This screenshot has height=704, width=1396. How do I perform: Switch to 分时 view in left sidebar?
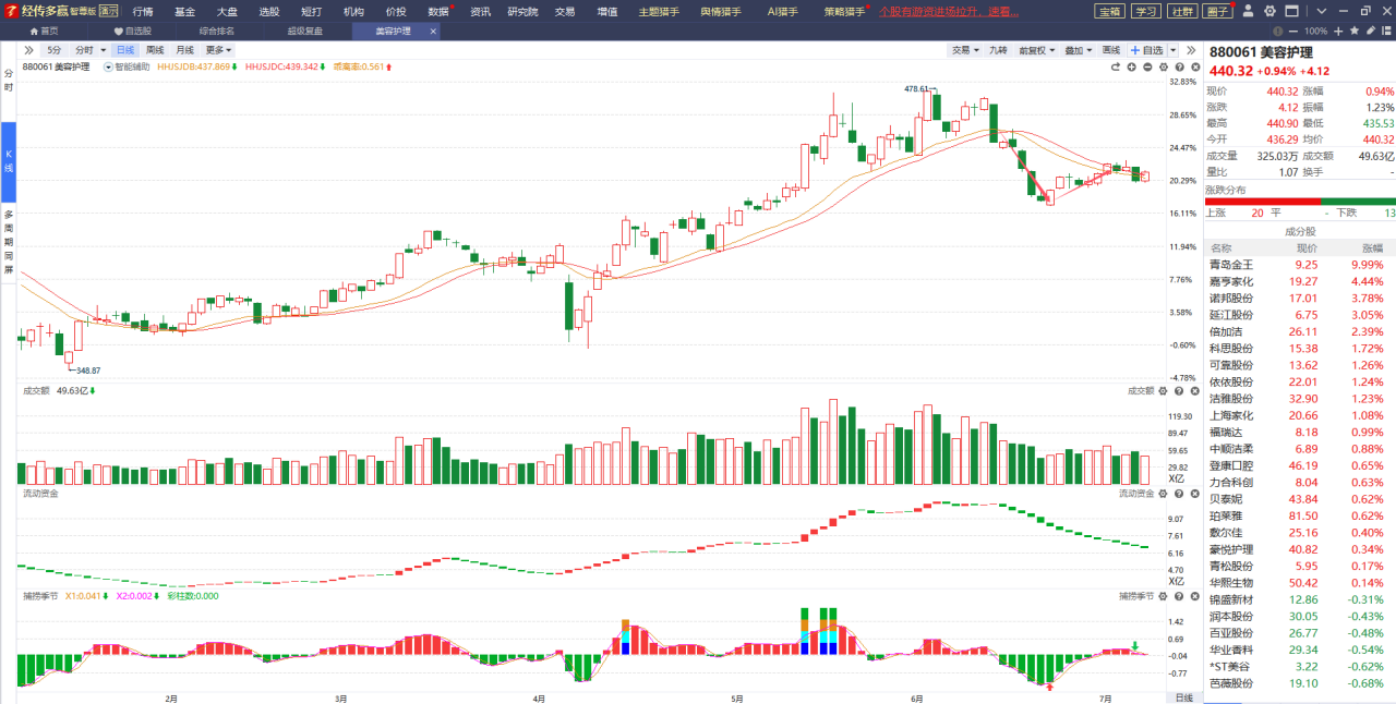tap(8, 80)
